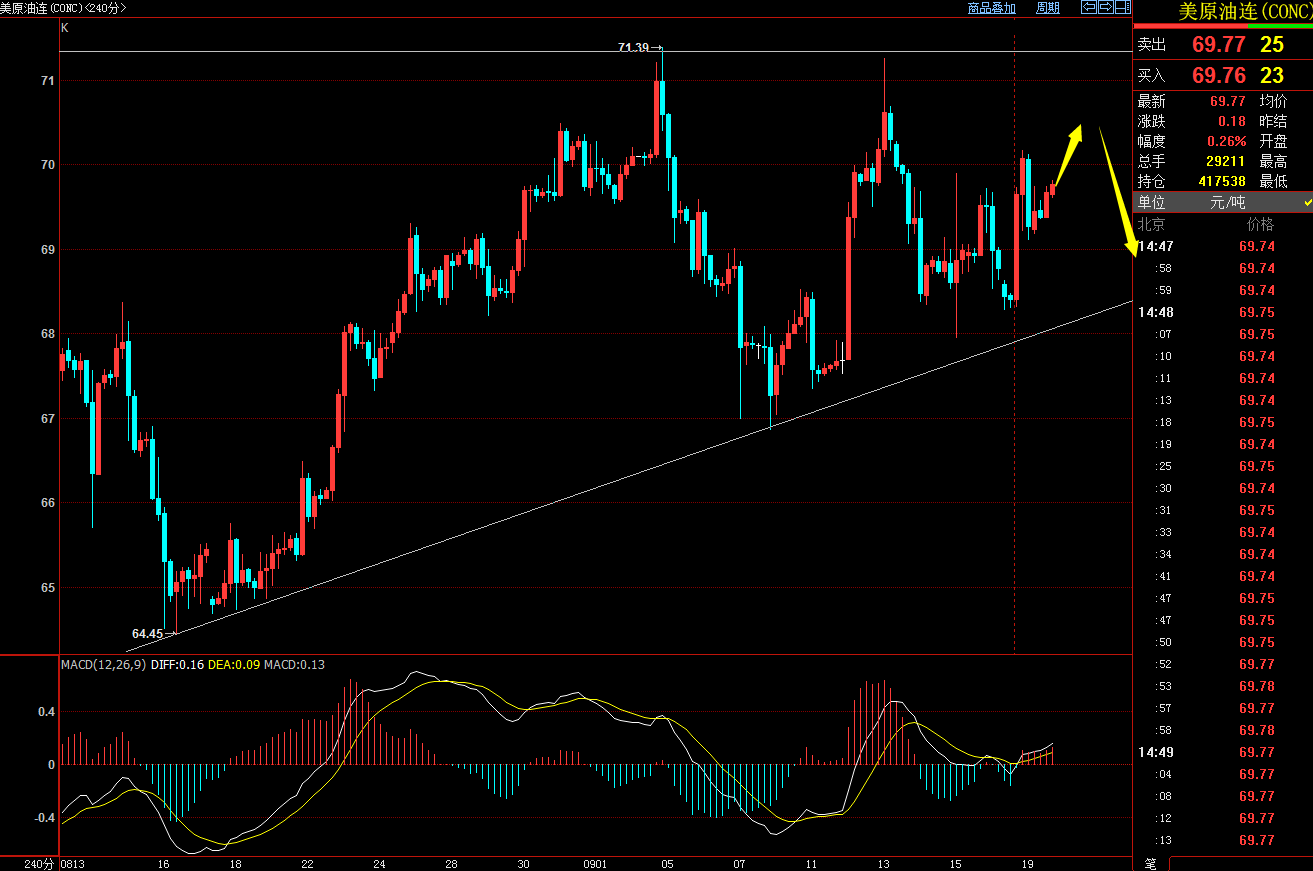Image resolution: width=1313 pixels, height=871 pixels.
Task: Click the MACD(12,26,9) indicator label
Action: [103, 664]
